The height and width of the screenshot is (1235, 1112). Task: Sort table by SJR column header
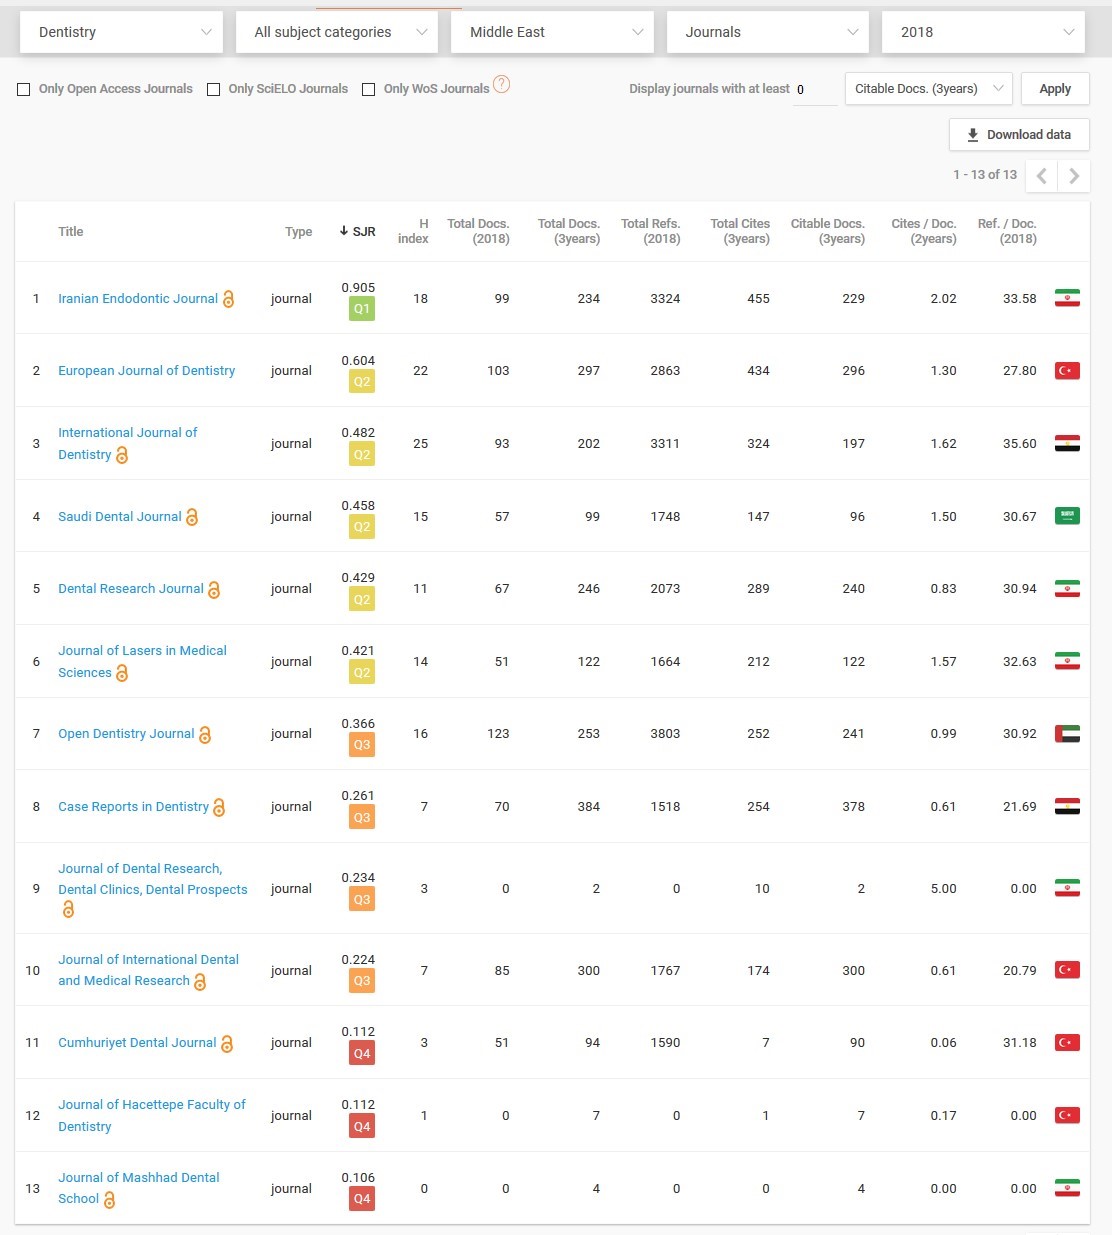[358, 231]
